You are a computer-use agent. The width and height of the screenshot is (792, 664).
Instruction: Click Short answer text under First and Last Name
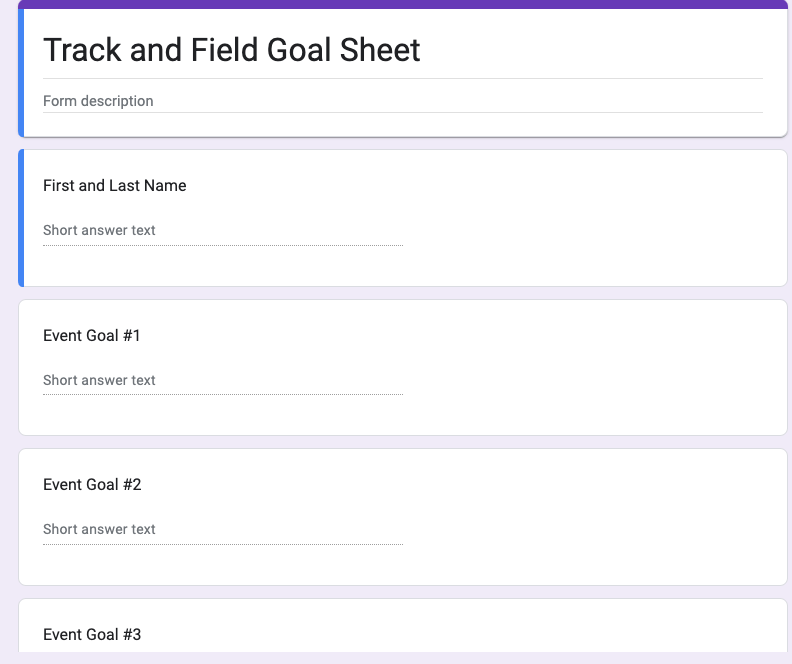[99, 230]
